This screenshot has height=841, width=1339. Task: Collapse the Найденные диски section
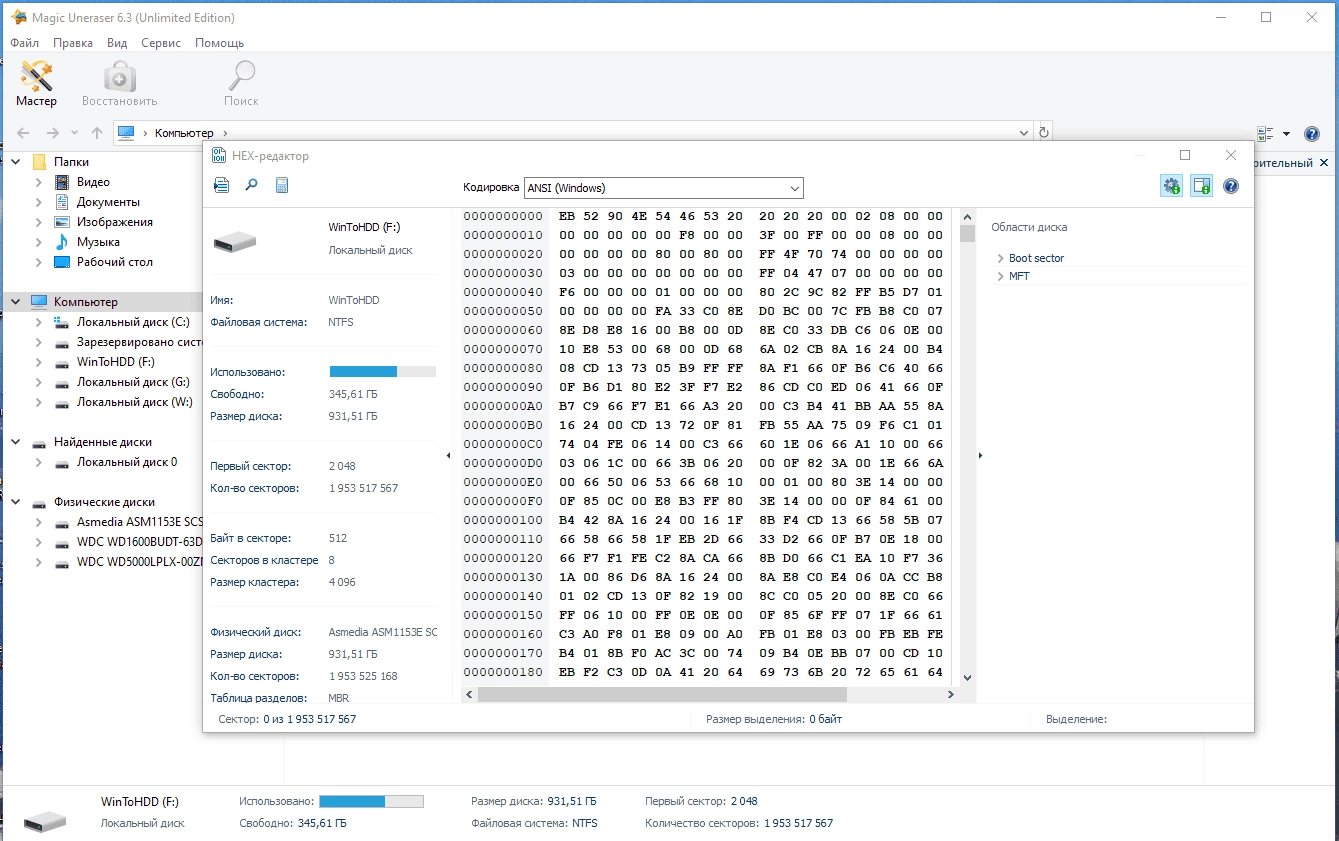15,442
